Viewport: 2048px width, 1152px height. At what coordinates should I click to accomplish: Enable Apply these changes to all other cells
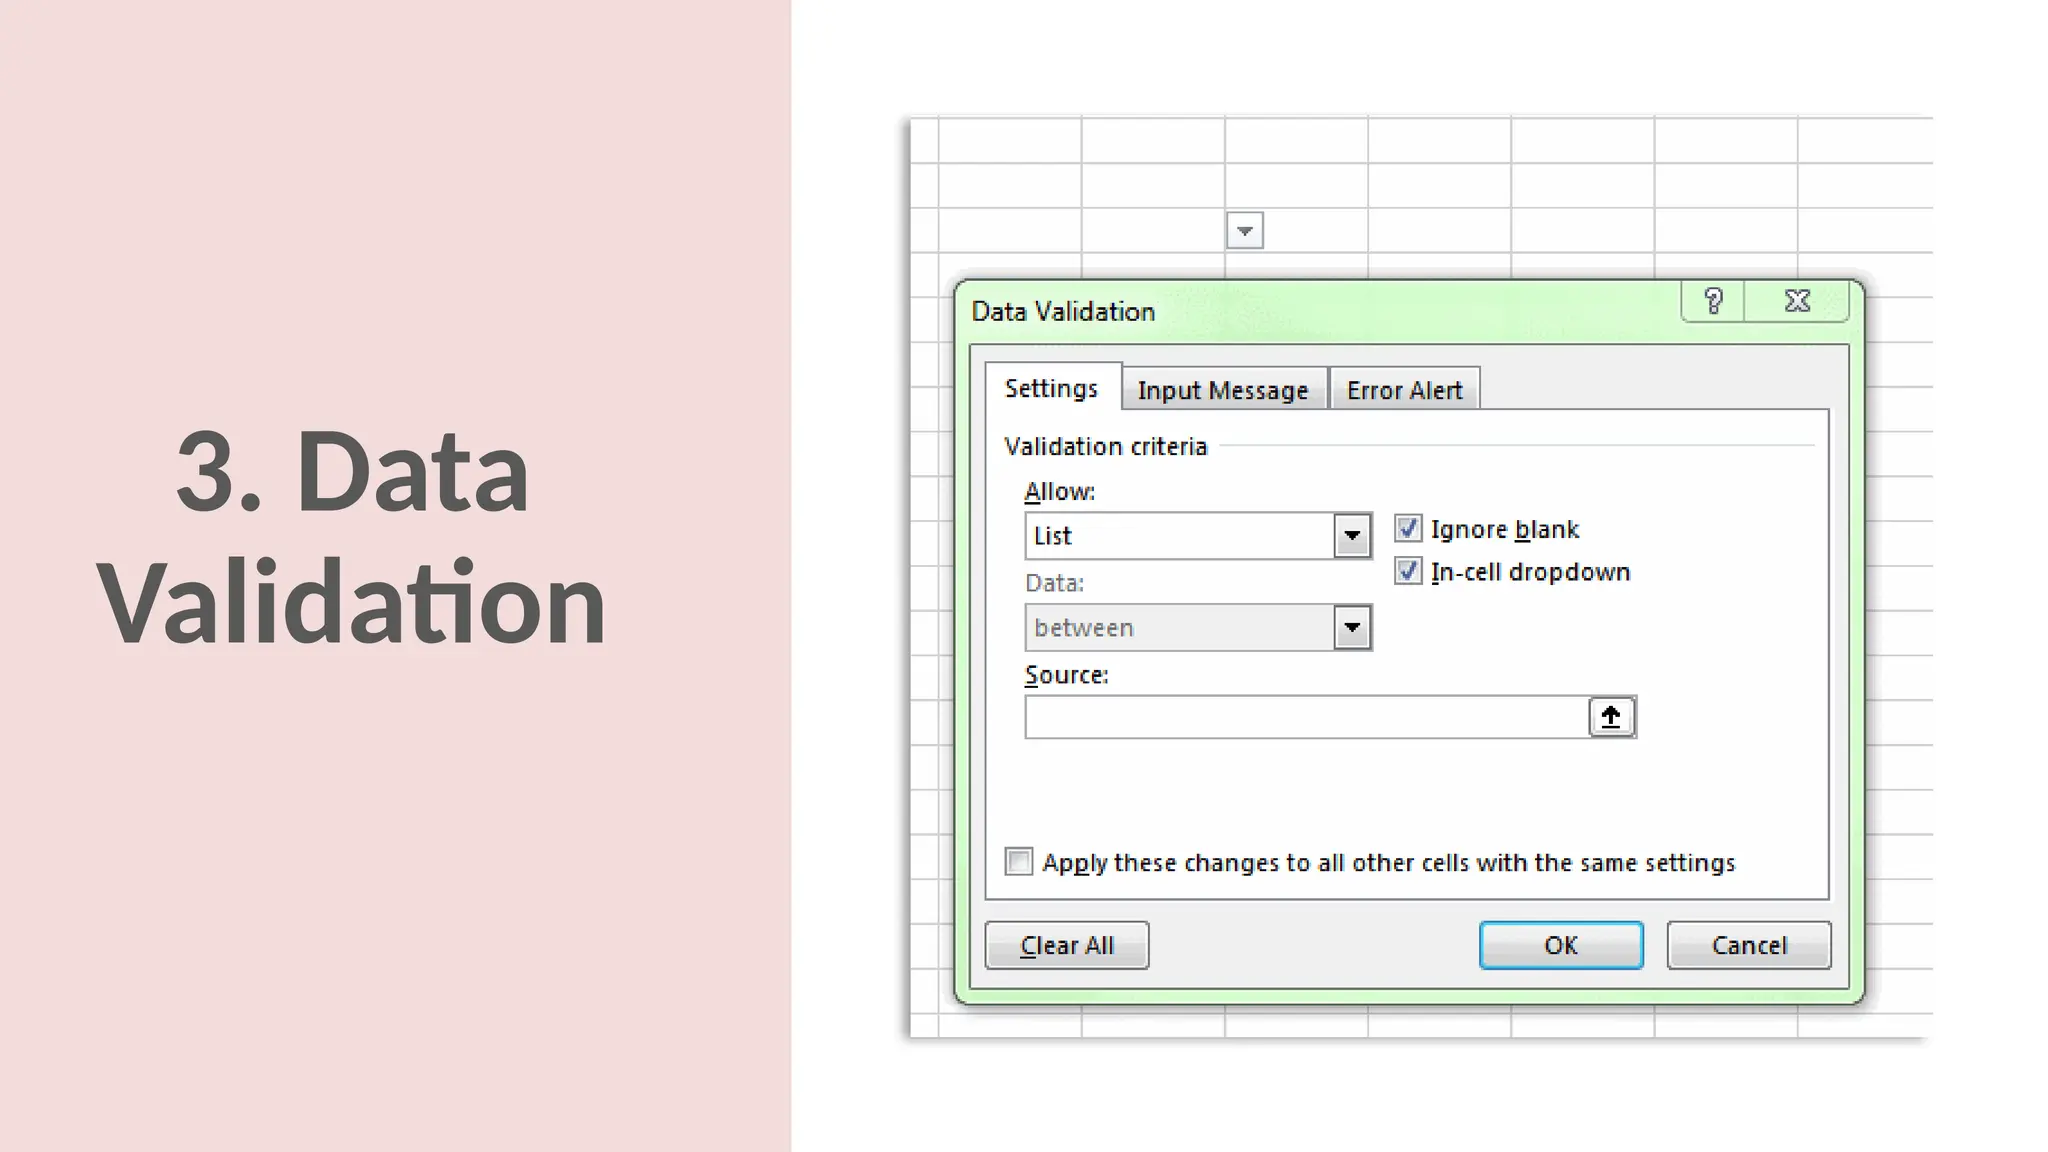point(1018,861)
